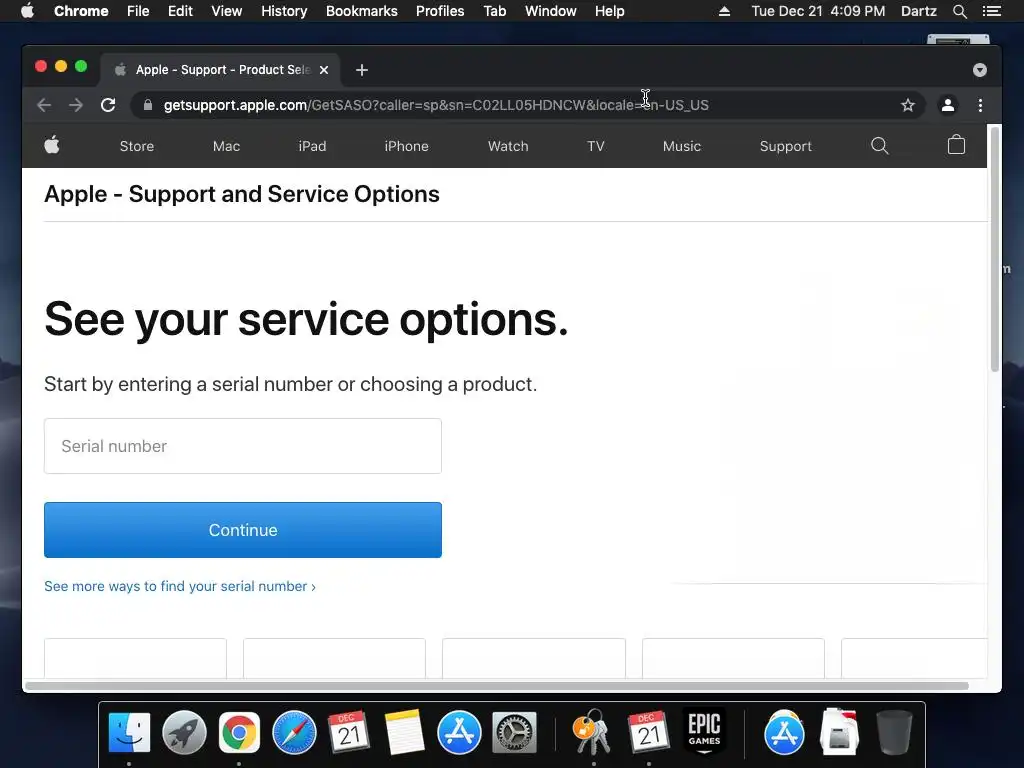The image size is (1024, 768).
Task: Open the Help menu
Action: [609, 11]
